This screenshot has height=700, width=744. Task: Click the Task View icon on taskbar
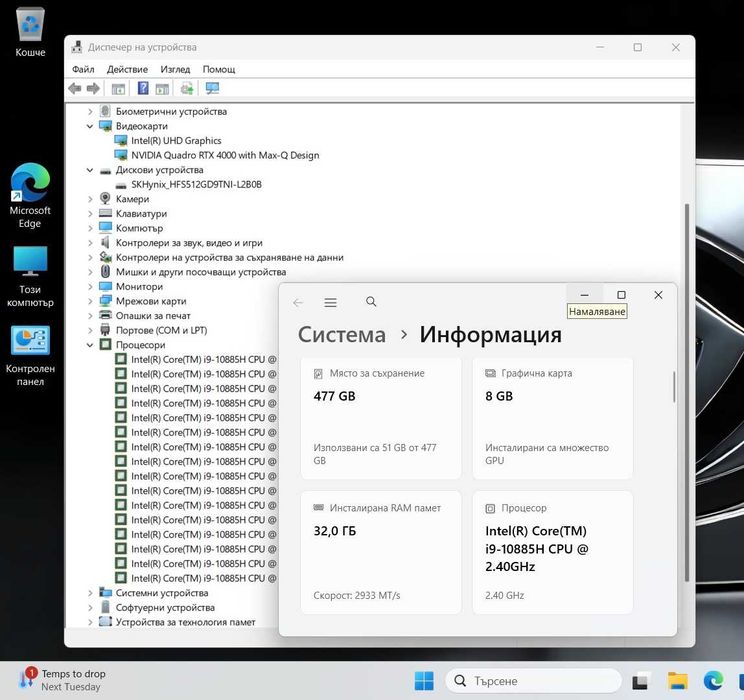640,681
